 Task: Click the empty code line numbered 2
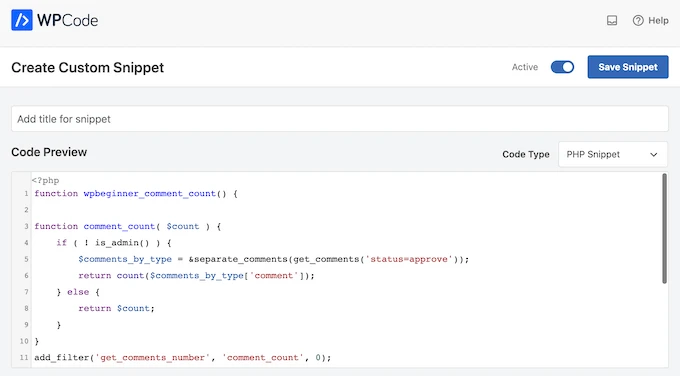click(x=347, y=210)
